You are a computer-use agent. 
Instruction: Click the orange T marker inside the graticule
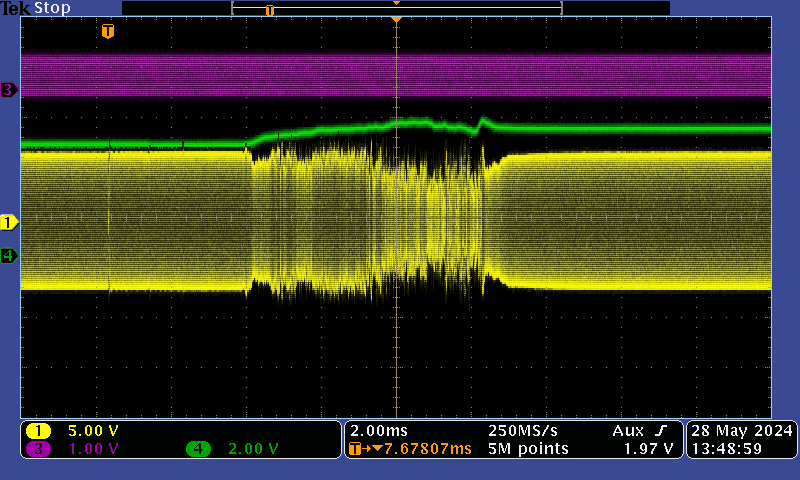(x=108, y=32)
